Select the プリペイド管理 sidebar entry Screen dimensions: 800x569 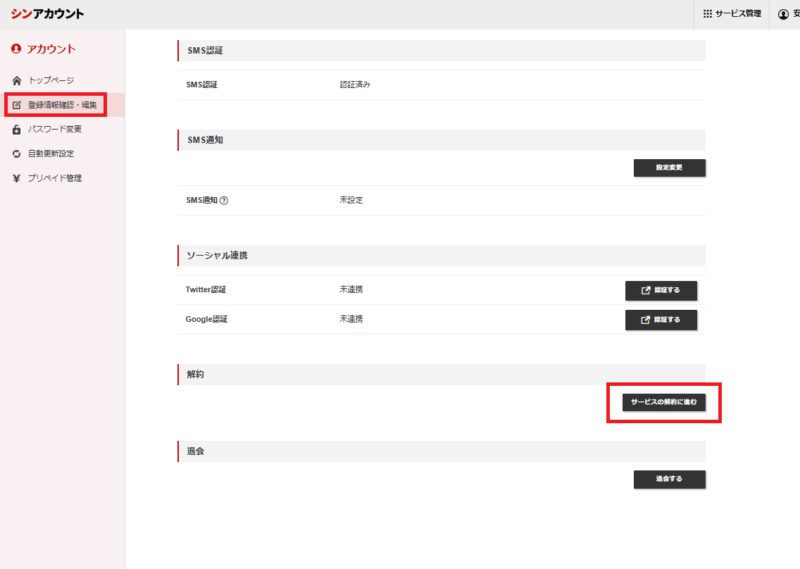55,179
